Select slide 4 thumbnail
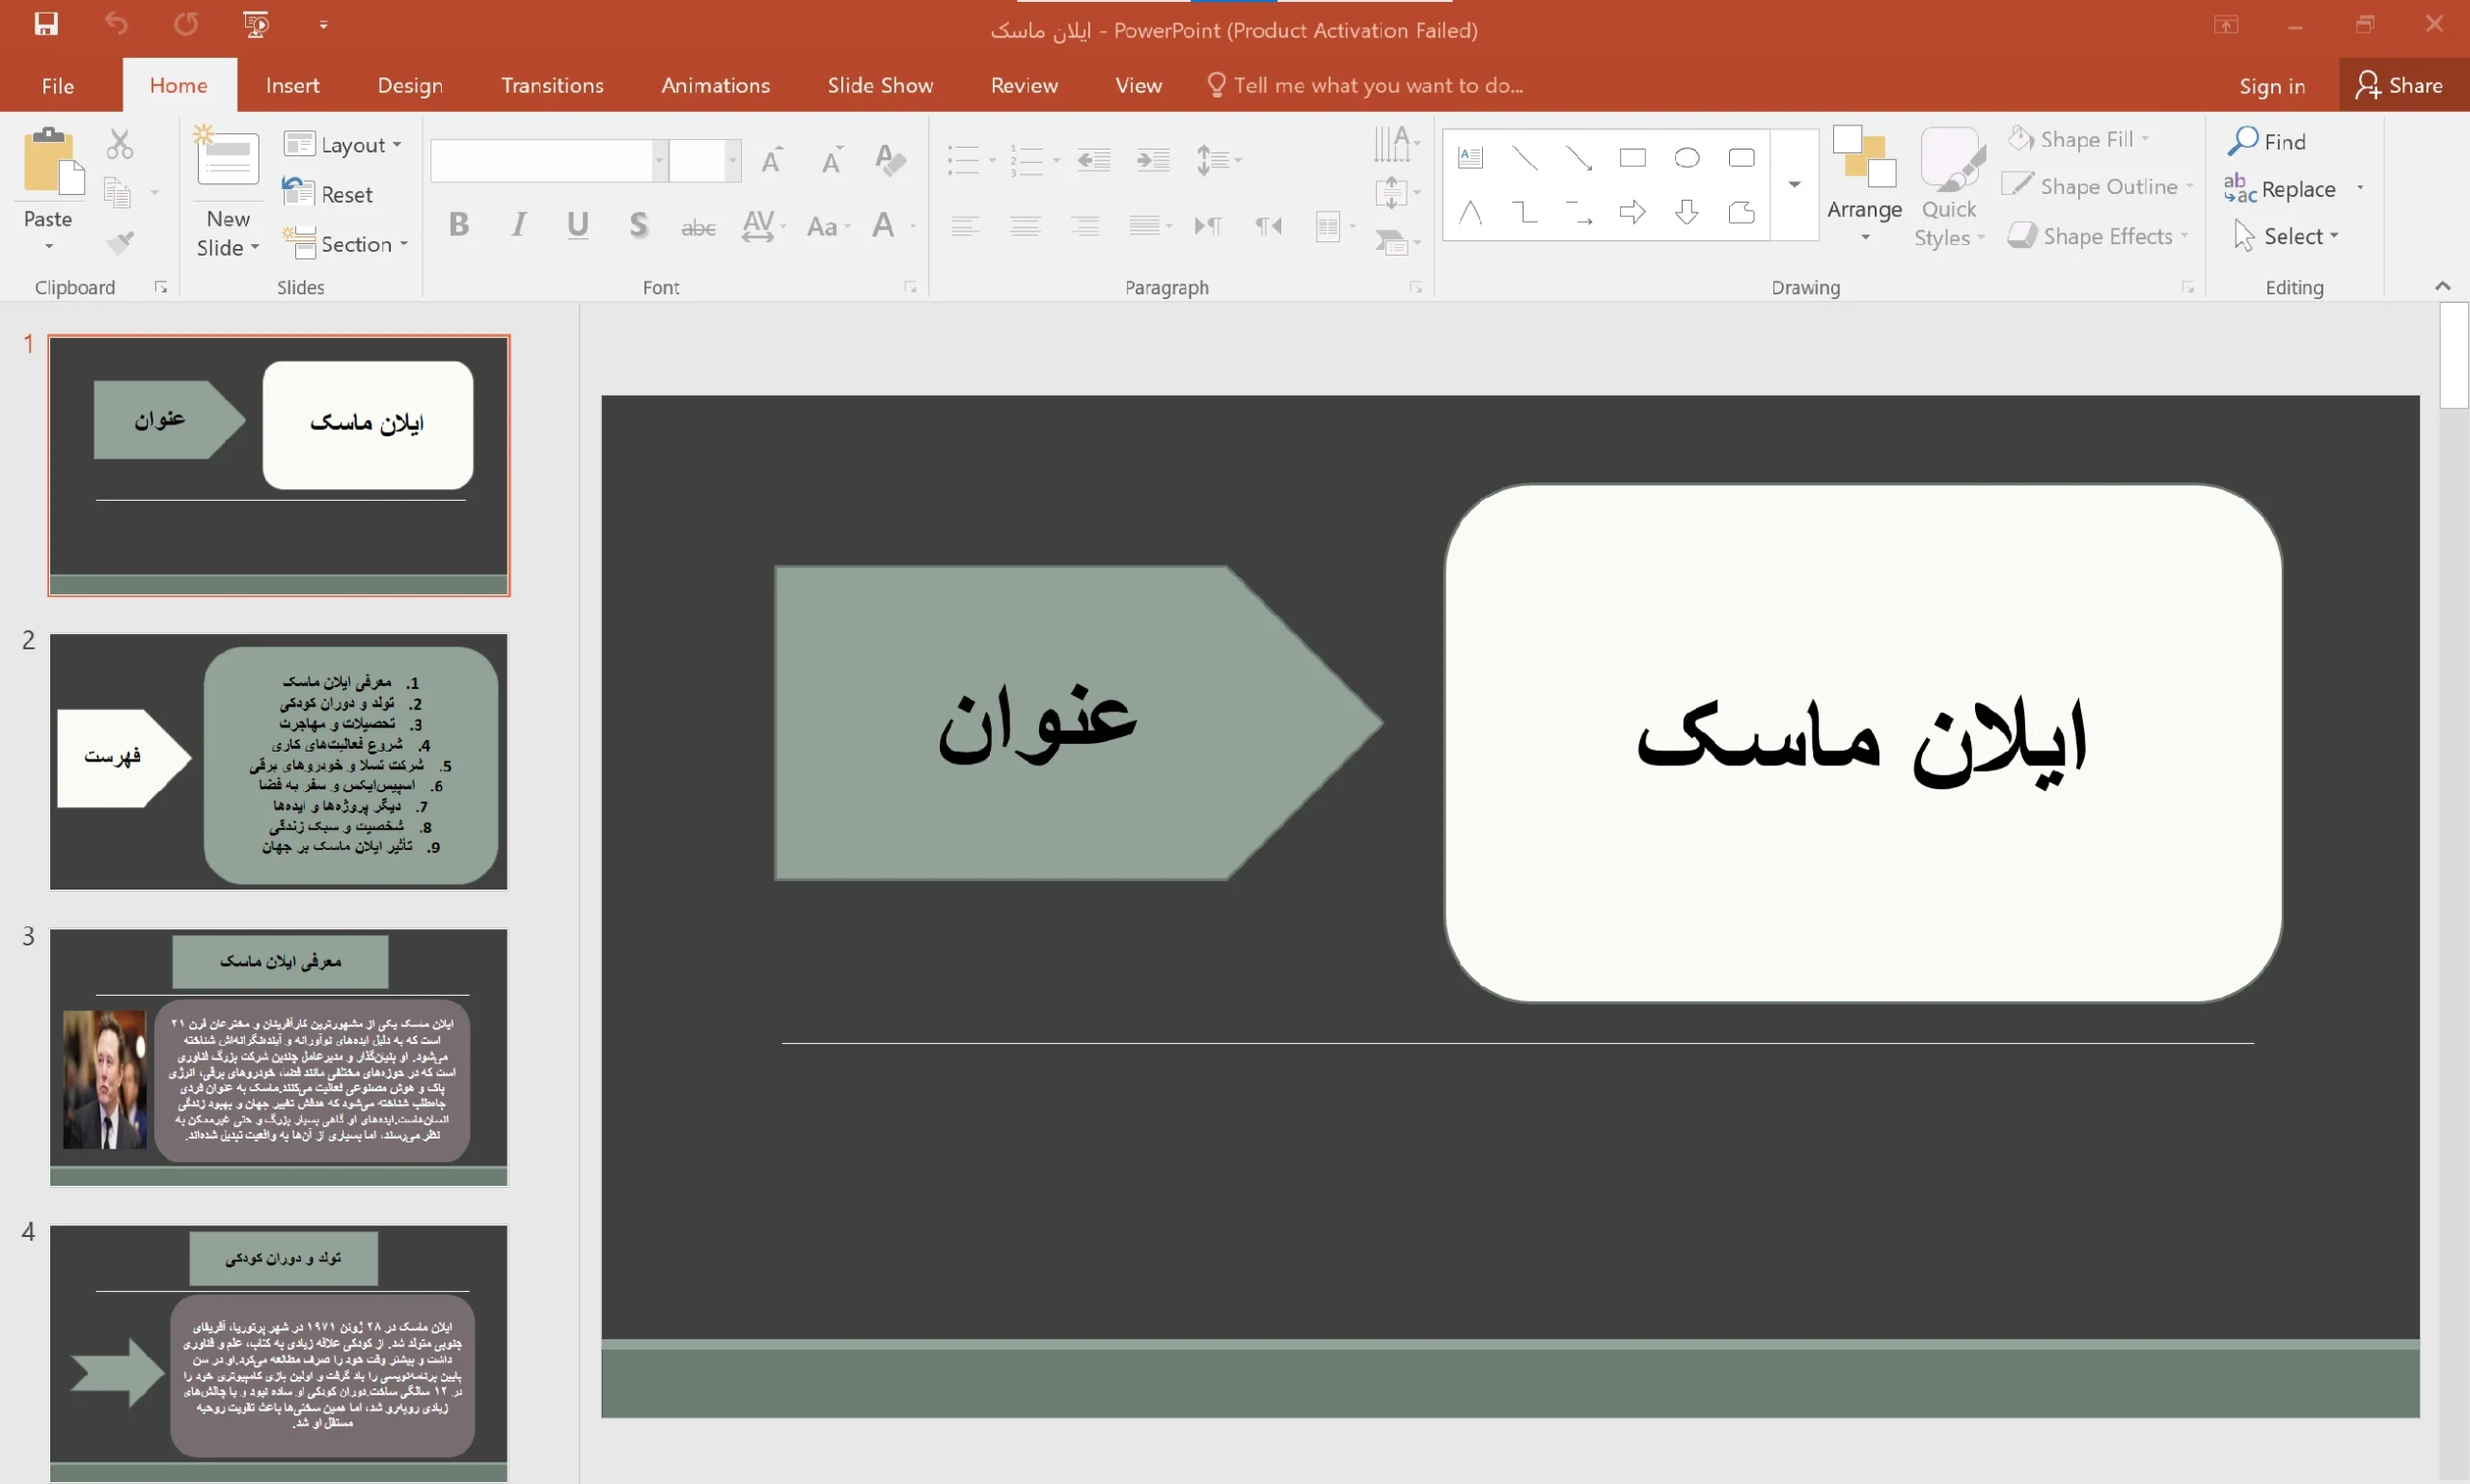 point(279,1353)
